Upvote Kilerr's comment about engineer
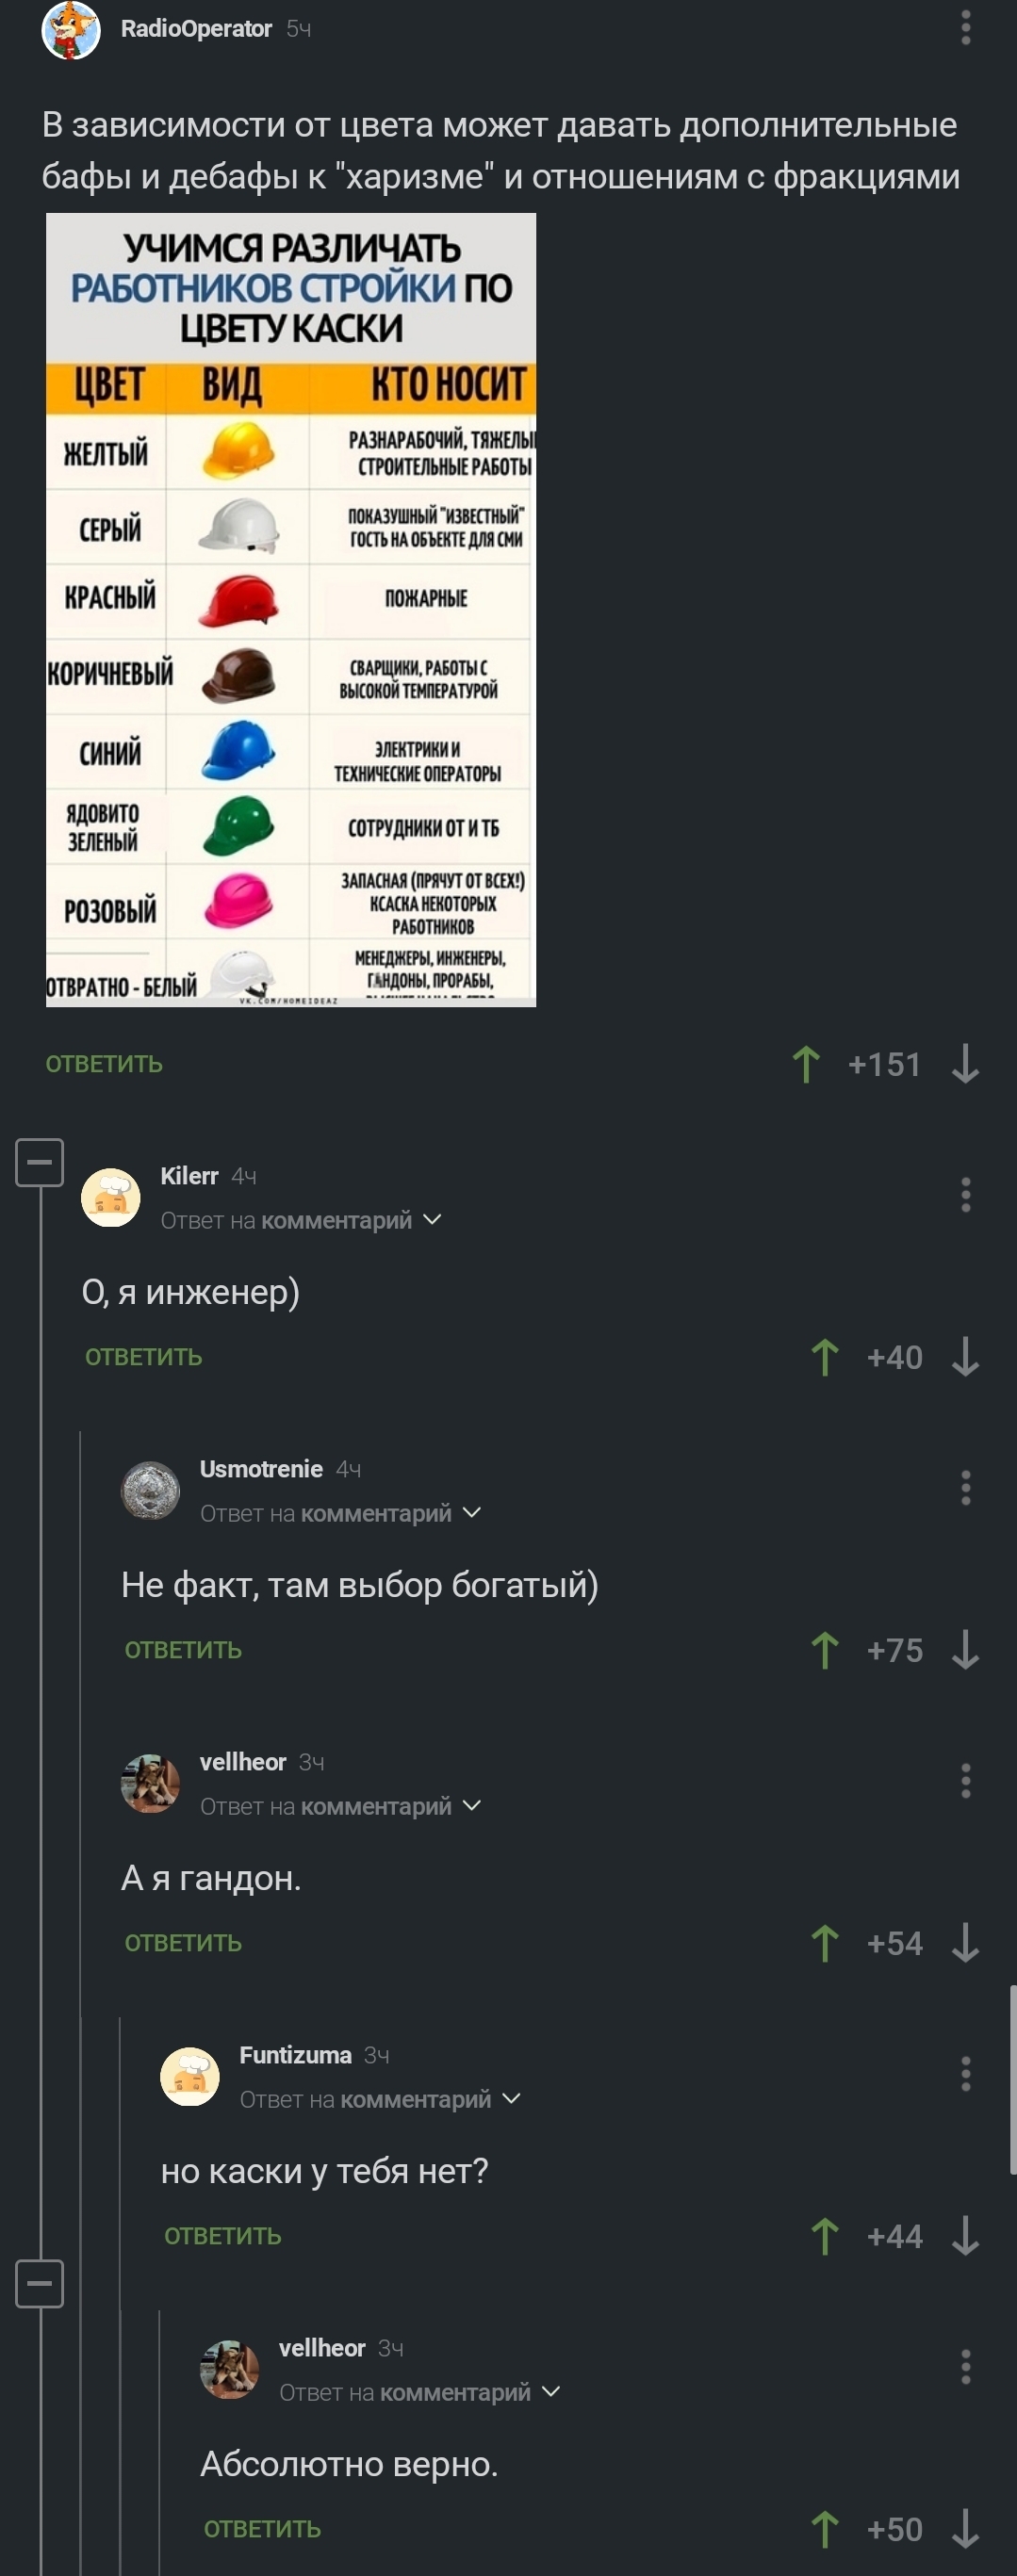The height and width of the screenshot is (2576, 1017). point(825,1357)
